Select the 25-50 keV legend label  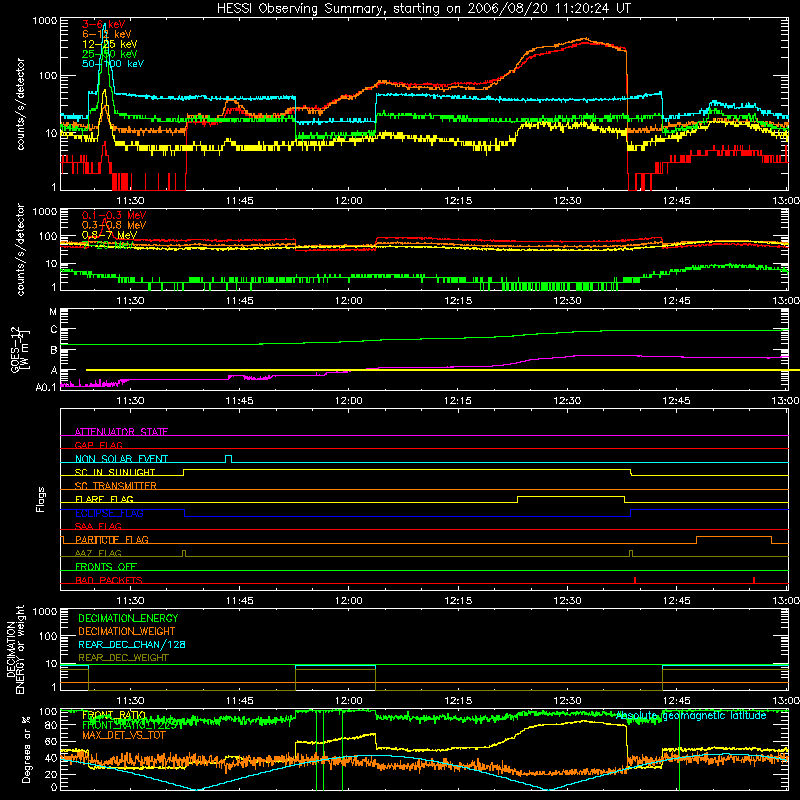pyautogui.click(x=110, y=54)
